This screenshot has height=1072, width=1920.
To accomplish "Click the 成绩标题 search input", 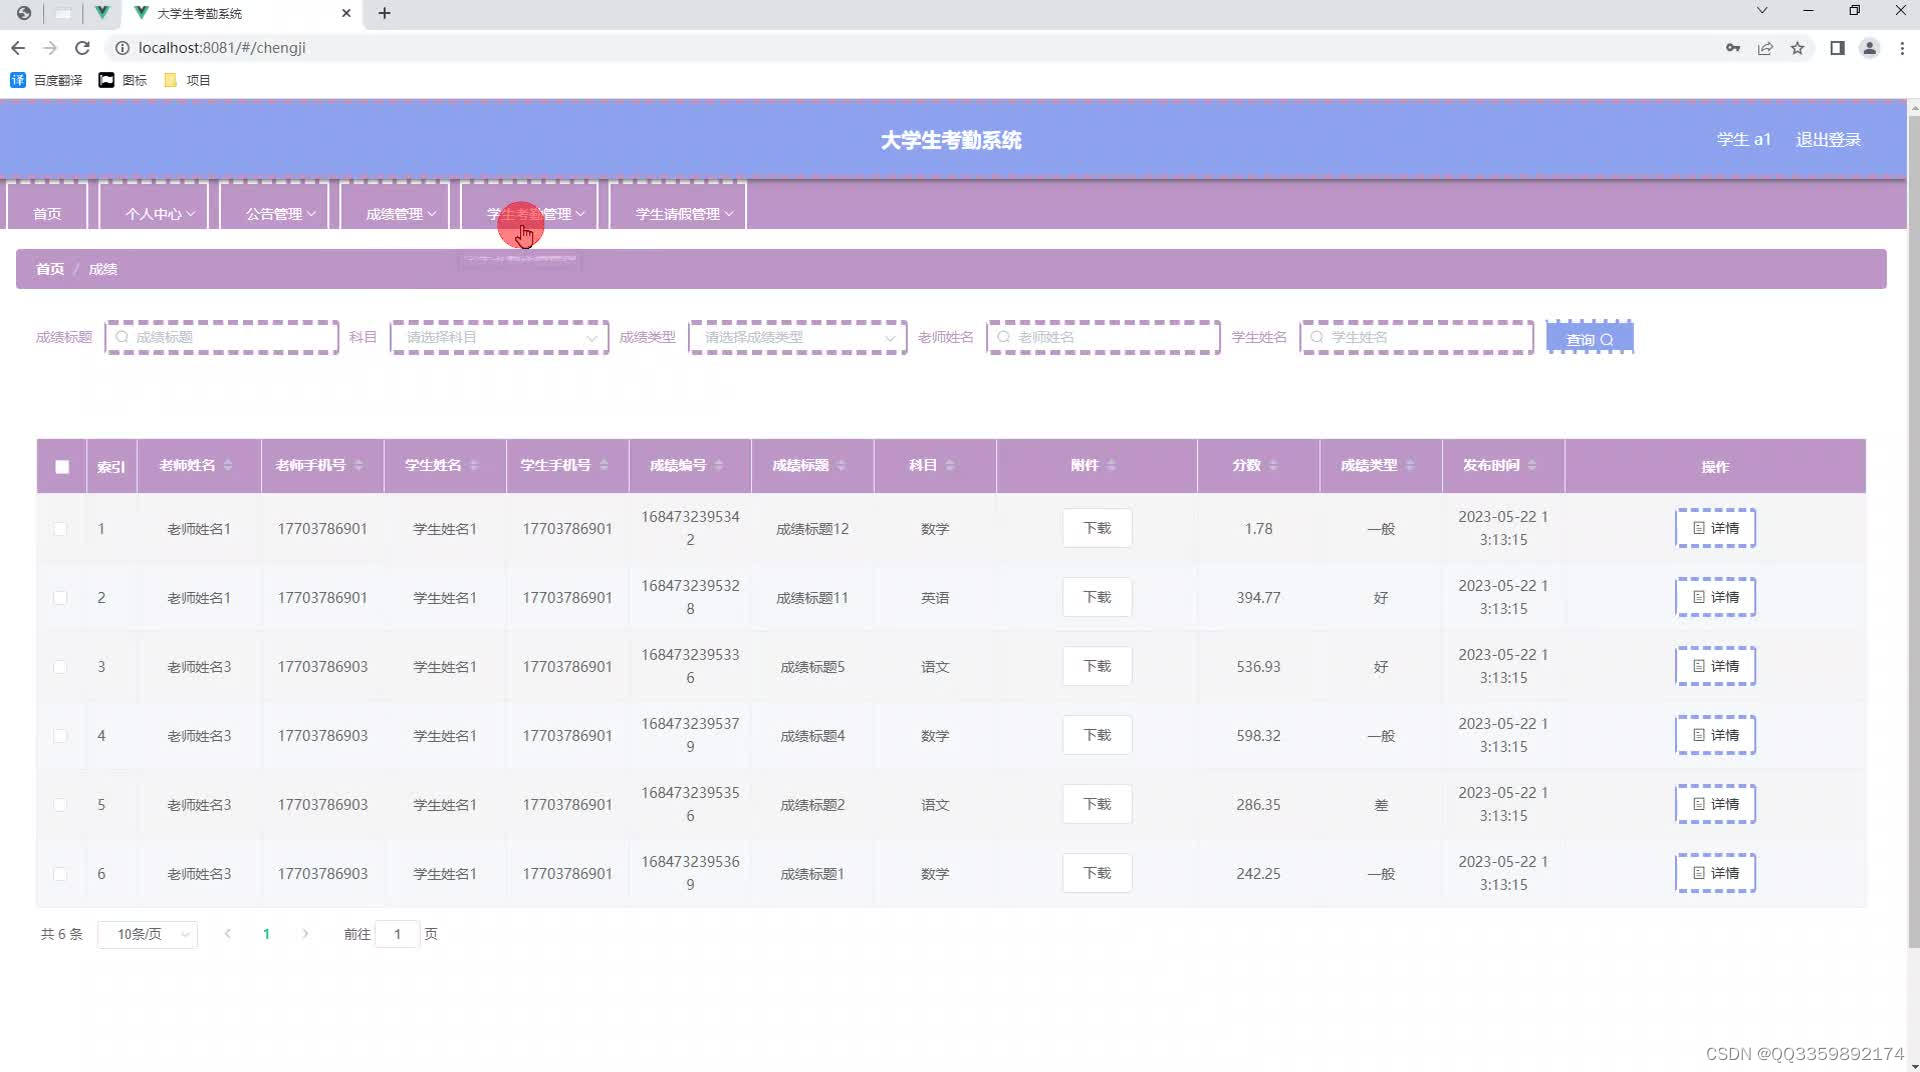I will coord(221,337).
